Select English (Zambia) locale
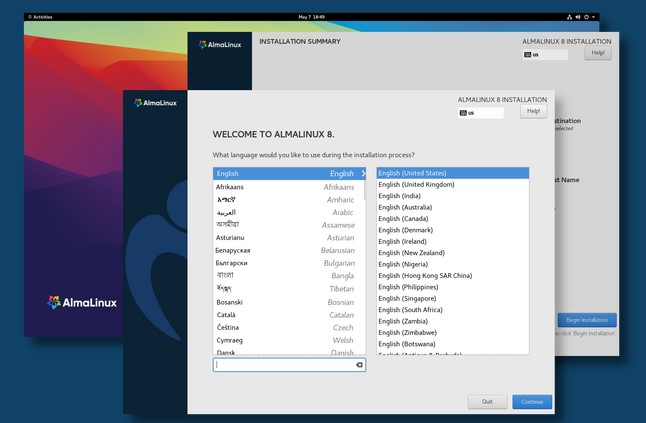 coord(453,321)
